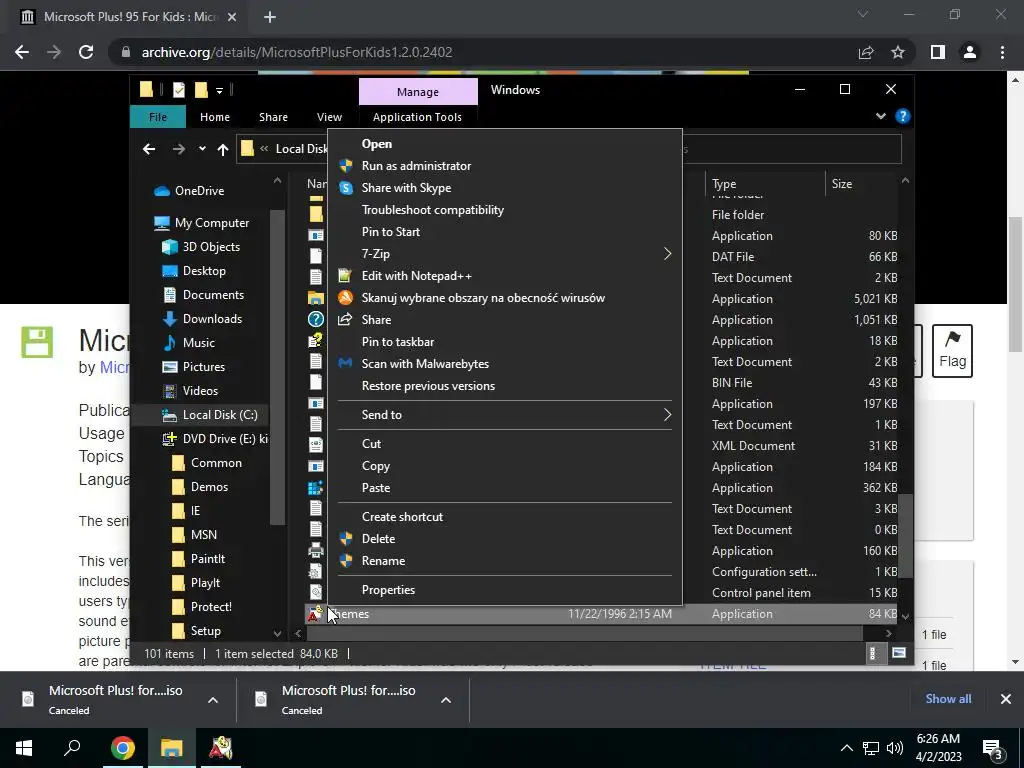Click the Flag button on archive page

pyautogui.click(x=952, y=351)
